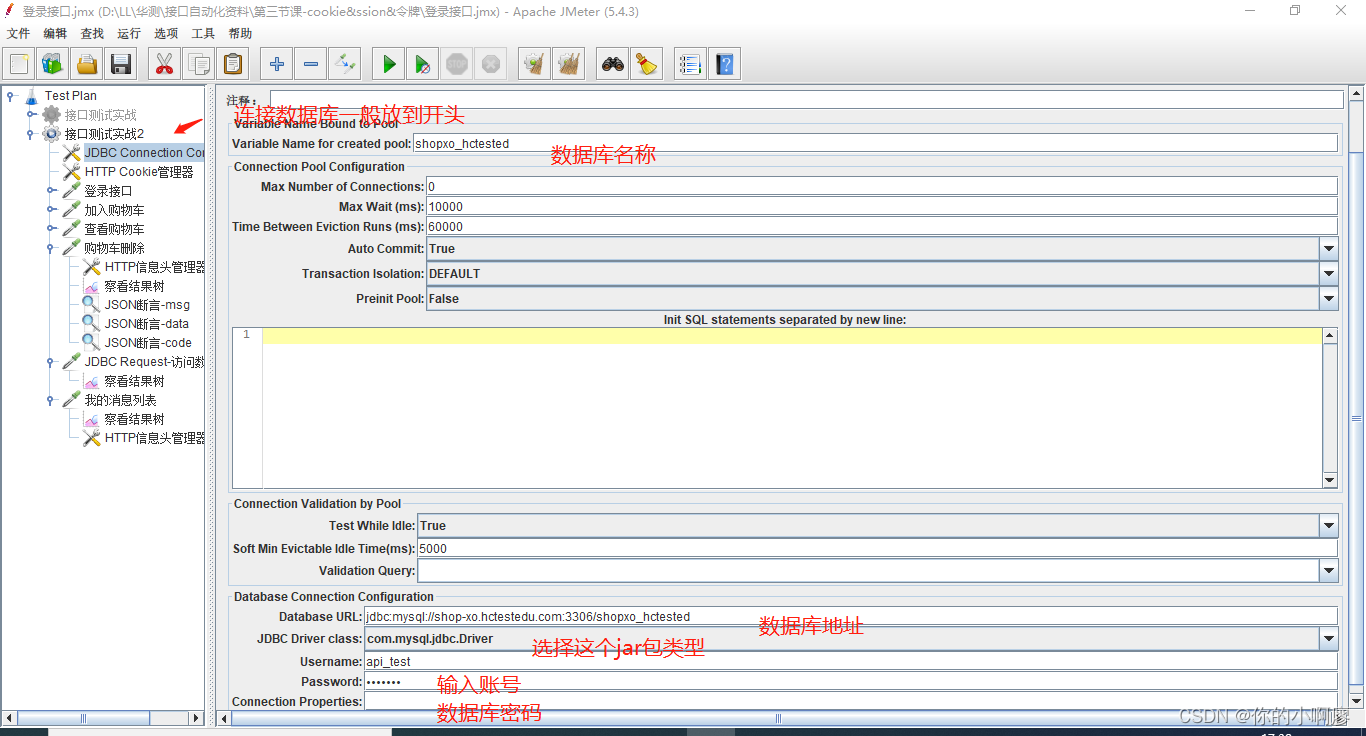
Task: Click the New test plan toolbar icon
Action: point(19,65)
